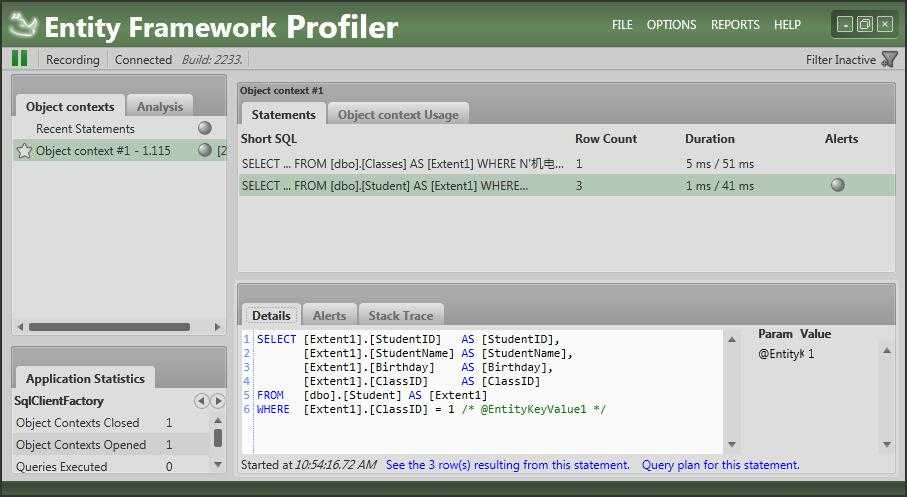Click the up arrow of the SQL details scrollbar
Image resolution: width=907 pixels, height=497 pixels.
point(732,340)
